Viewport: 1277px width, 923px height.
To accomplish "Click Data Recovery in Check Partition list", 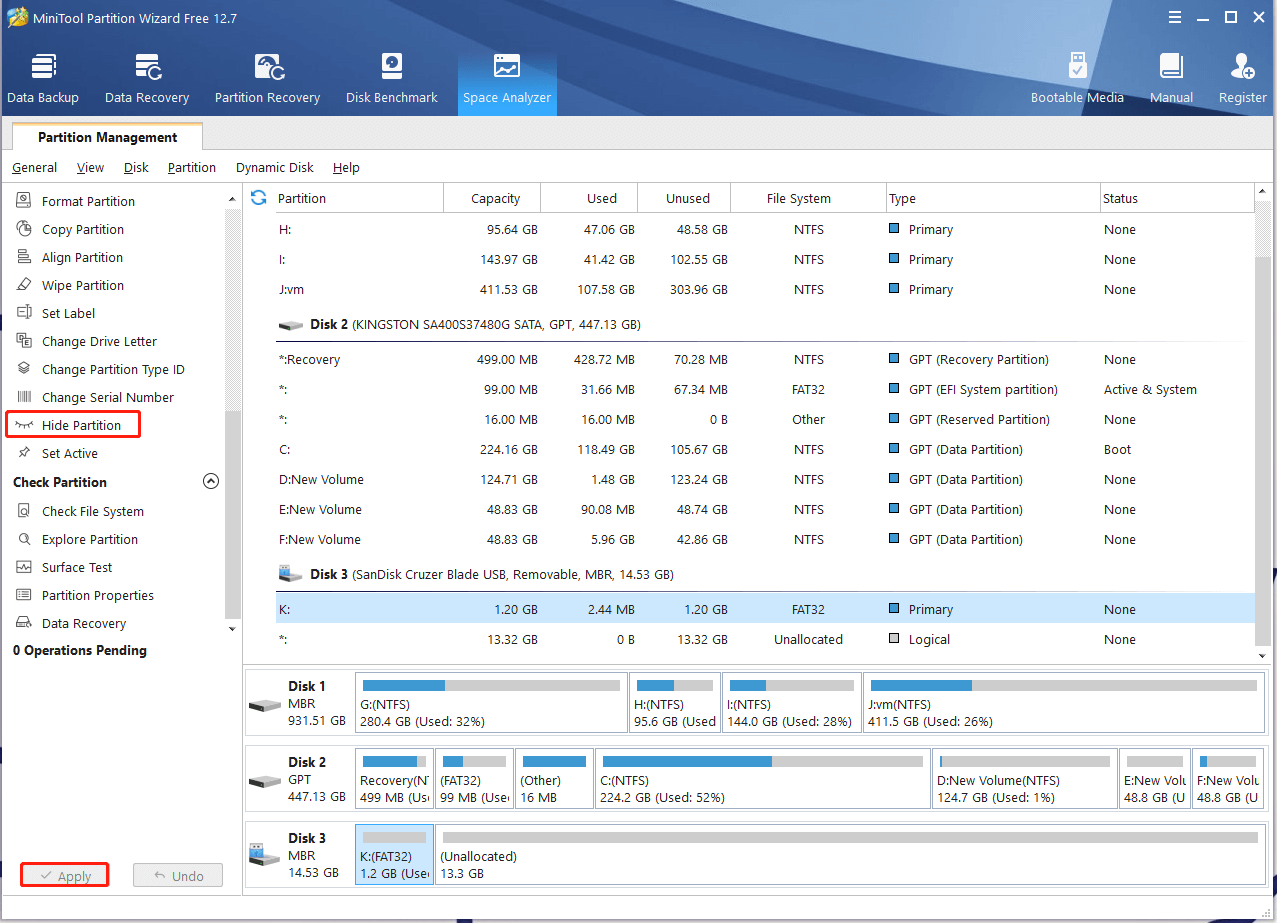I will coord(84,623).
